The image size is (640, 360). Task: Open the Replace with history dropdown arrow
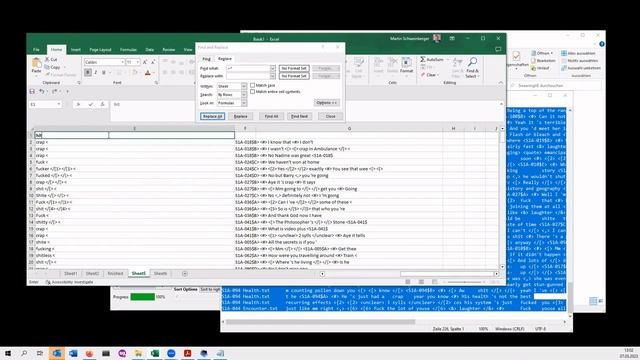tap(272, 76)
